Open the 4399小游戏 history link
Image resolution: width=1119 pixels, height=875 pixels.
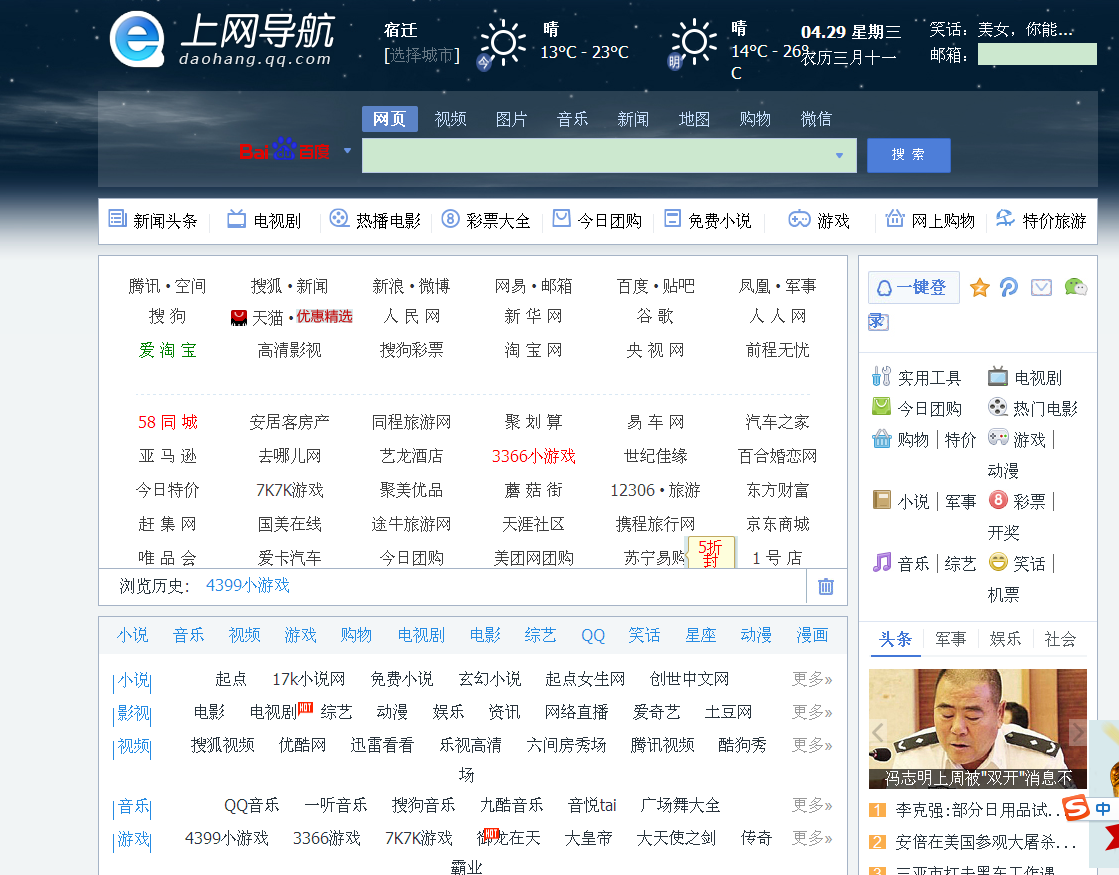[248, 585]
